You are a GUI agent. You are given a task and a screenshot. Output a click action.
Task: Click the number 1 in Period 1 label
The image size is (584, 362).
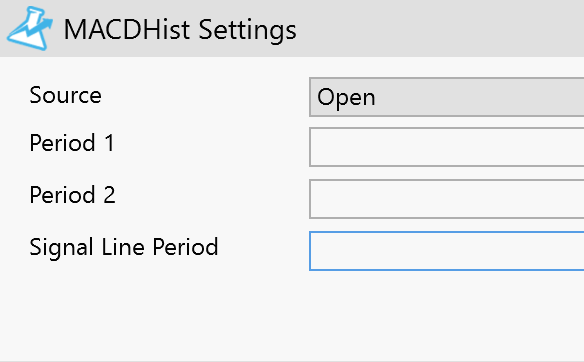pos(109,143)
